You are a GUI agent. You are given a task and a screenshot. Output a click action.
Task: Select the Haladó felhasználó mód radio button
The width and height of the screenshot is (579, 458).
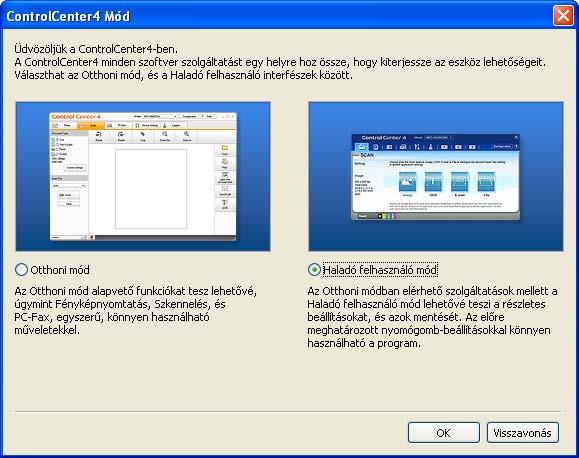pos(314,270)
